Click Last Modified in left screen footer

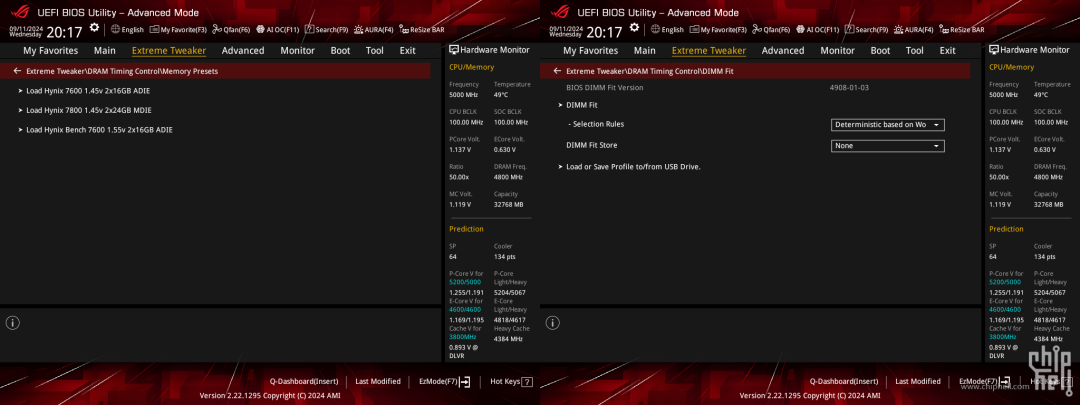[377, 381]
